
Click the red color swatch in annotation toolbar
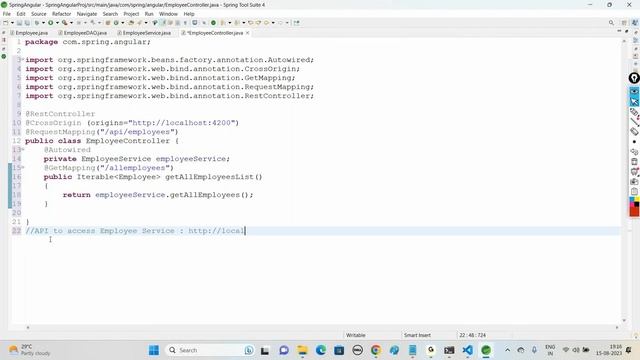pos(634,211)
